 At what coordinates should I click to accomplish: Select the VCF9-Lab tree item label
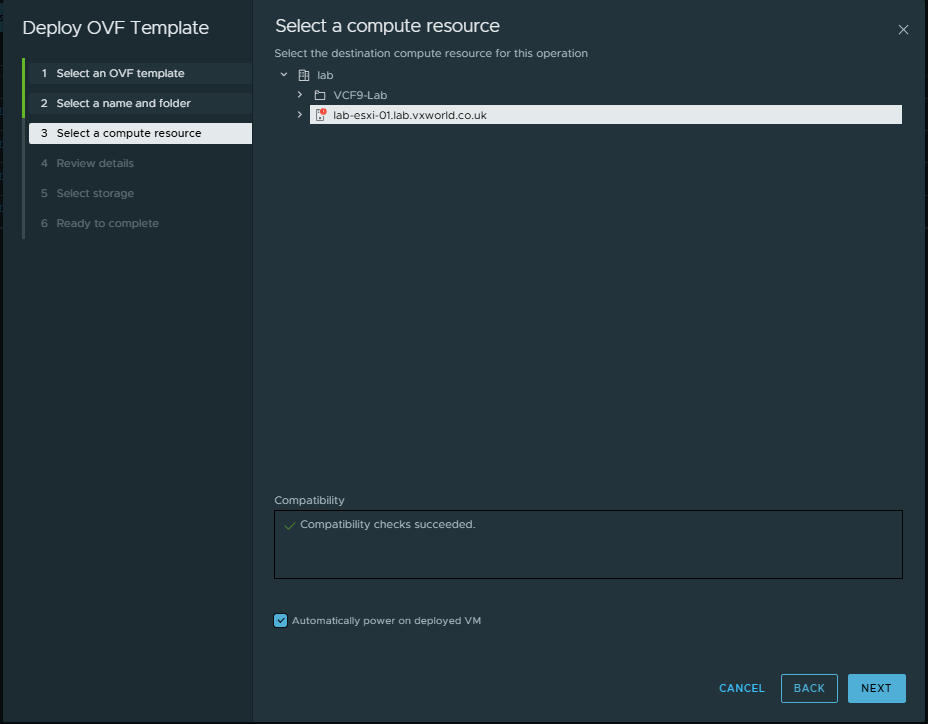pos(360,95)
